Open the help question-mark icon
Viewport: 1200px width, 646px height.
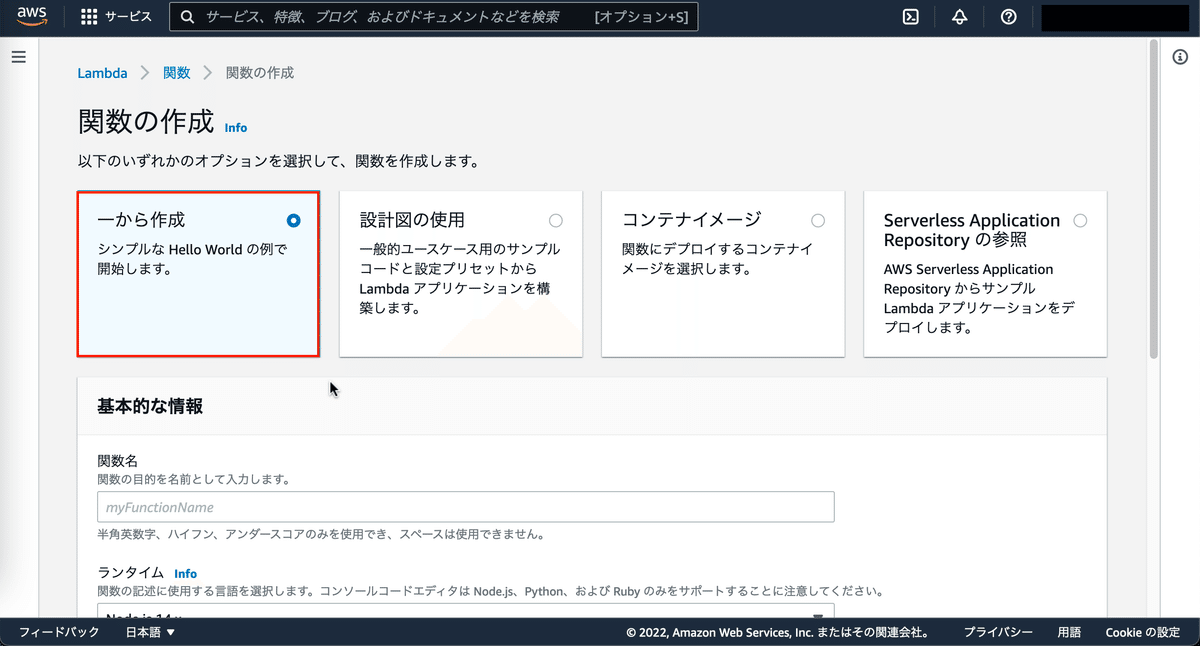click(x=1008, y=17)
